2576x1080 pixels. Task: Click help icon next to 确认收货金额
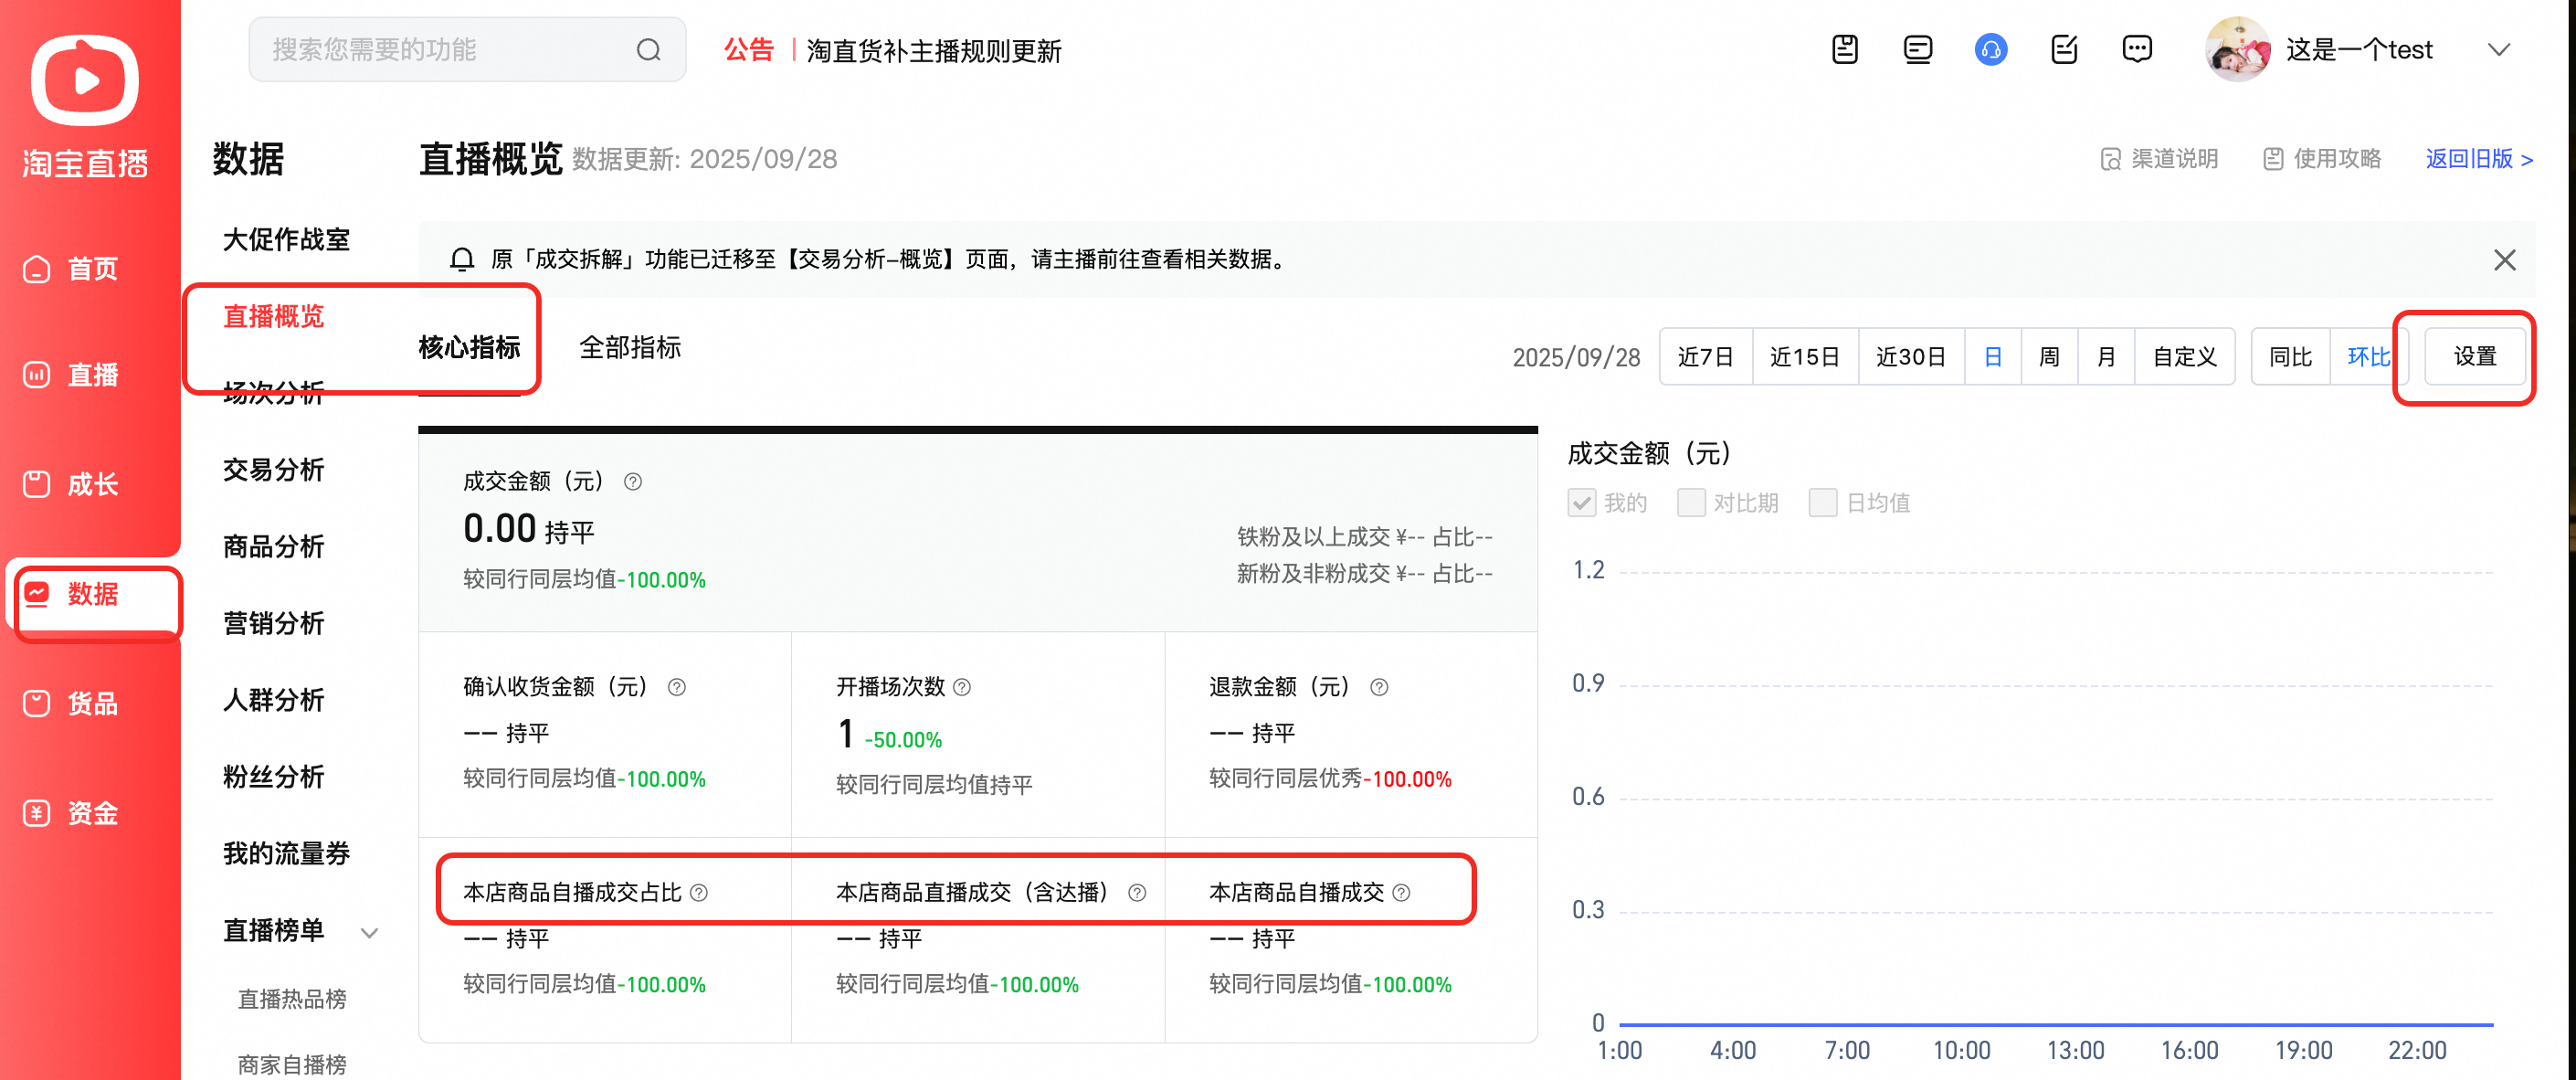pyautogui.click(x=677, y=688)
